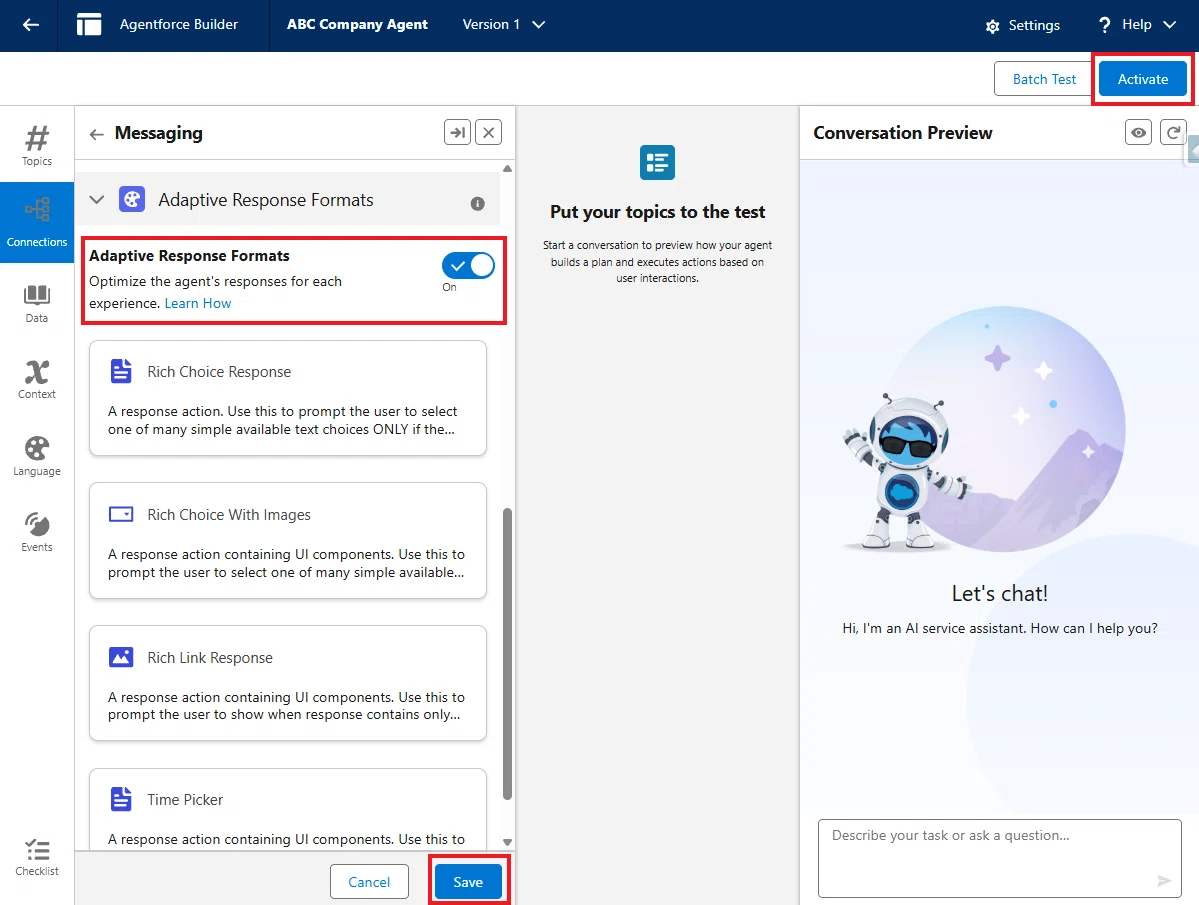
Task: Open the Language sidebar tab
Action: pyautogui.click(x=37, y=456)
